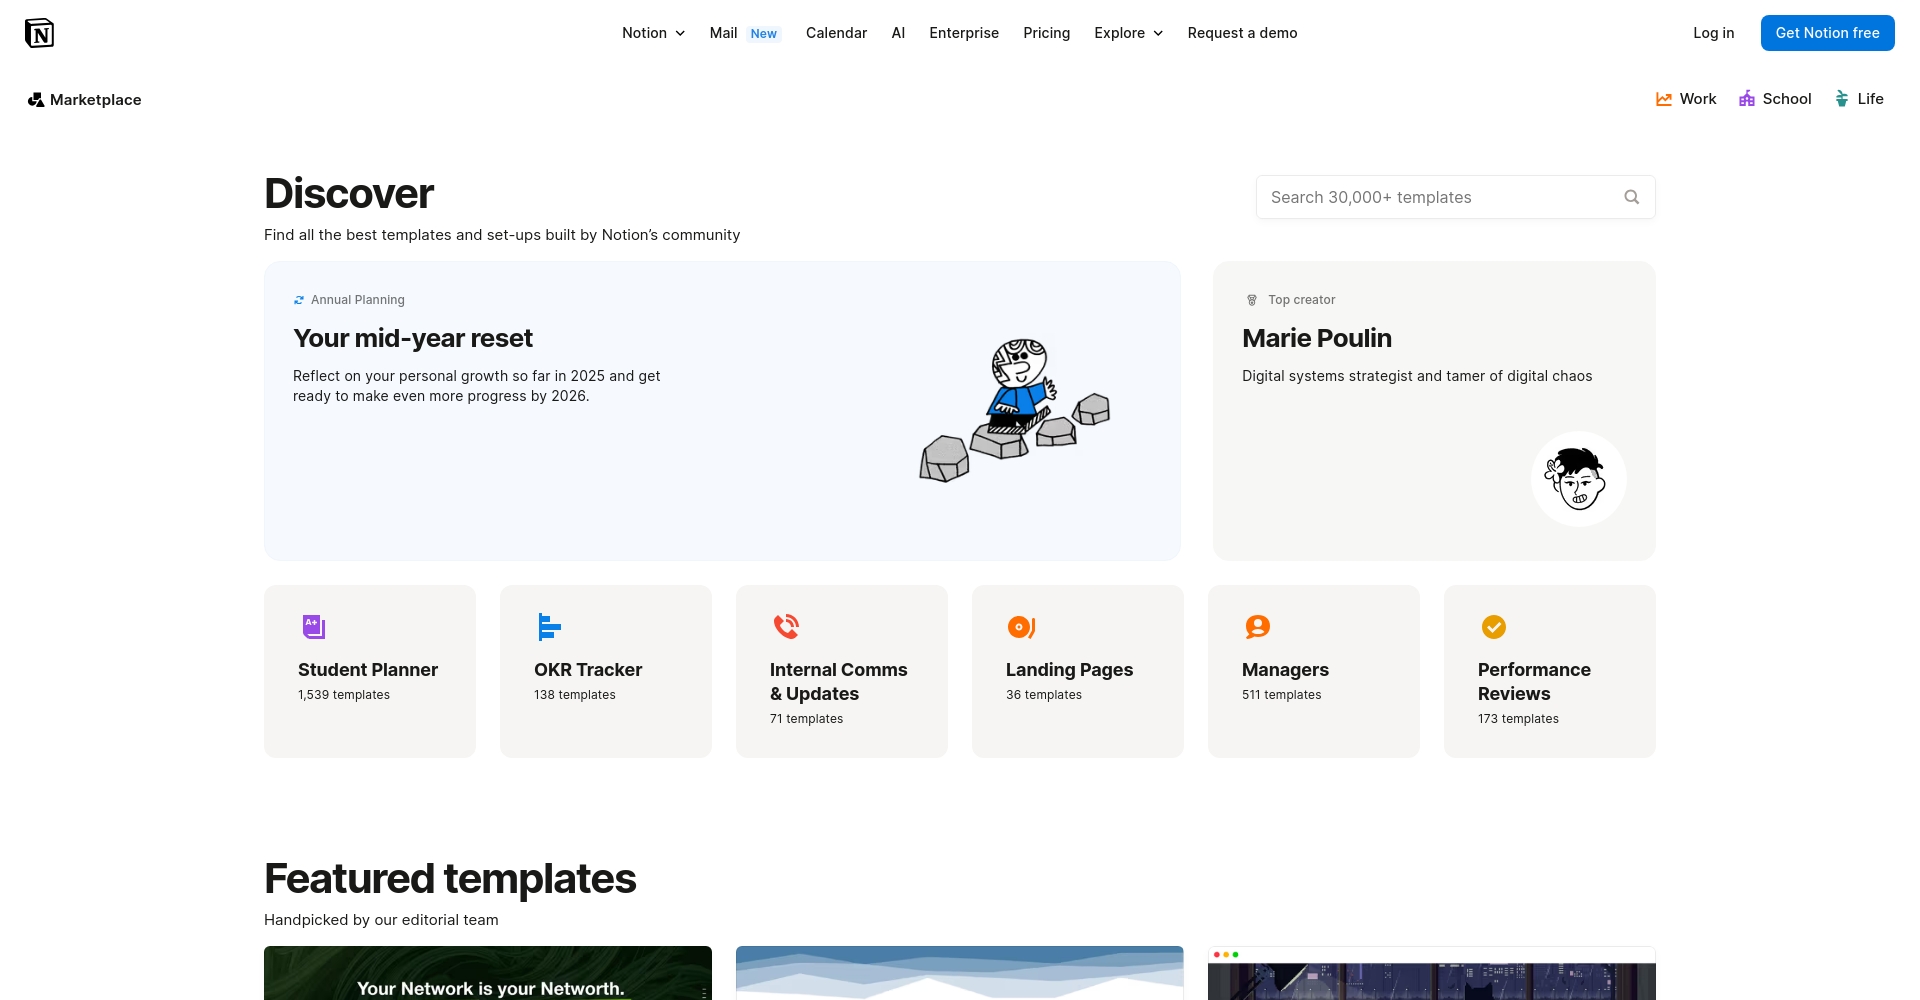Expand the Notion dropdown menu
Screen dimensions: 1920x1000
coord(654,33)
